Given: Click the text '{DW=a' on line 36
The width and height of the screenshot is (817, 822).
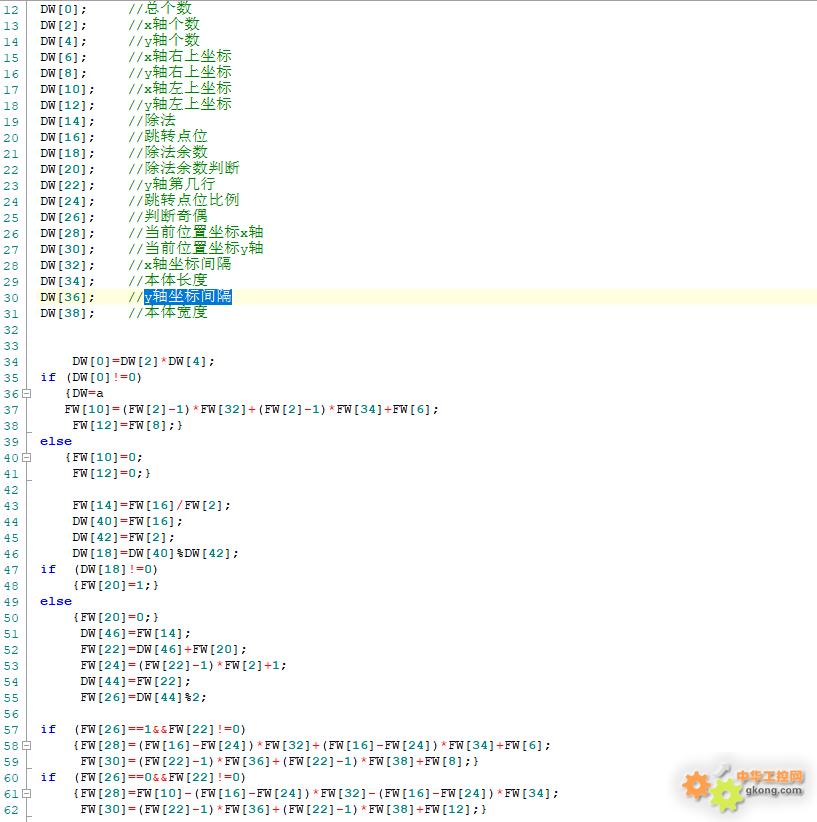Looking at the screenshot, I should pos(84,393).
